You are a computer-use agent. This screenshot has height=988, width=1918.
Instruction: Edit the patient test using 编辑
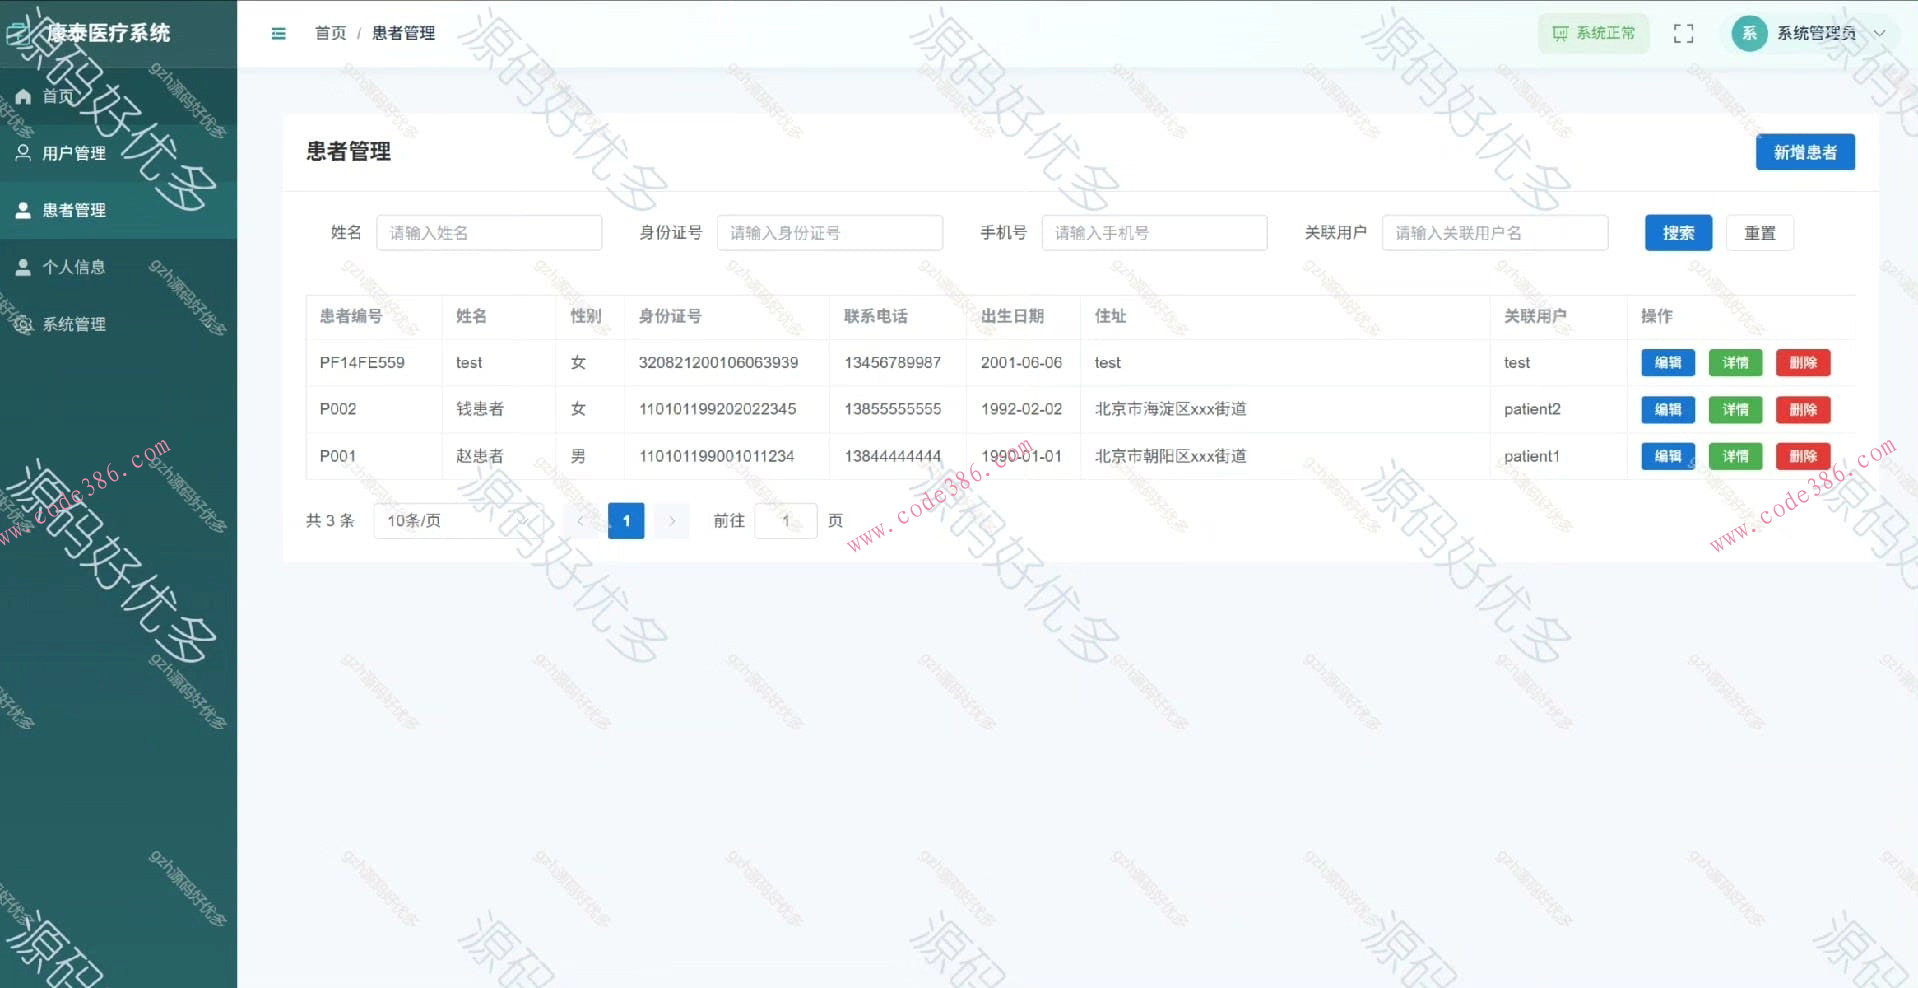coord(1667,362)
